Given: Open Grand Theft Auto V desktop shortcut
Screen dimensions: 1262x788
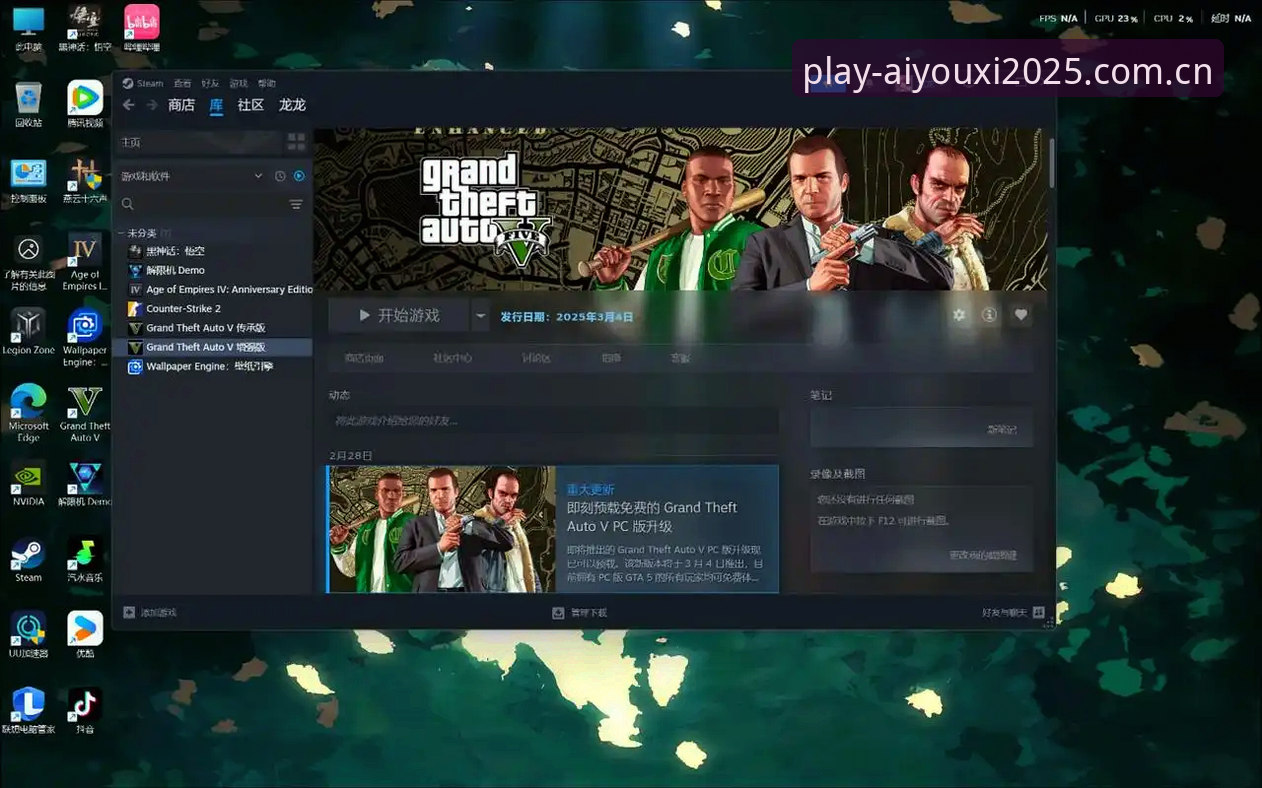Looking at the screenshot, I should [x=85, y=413].
